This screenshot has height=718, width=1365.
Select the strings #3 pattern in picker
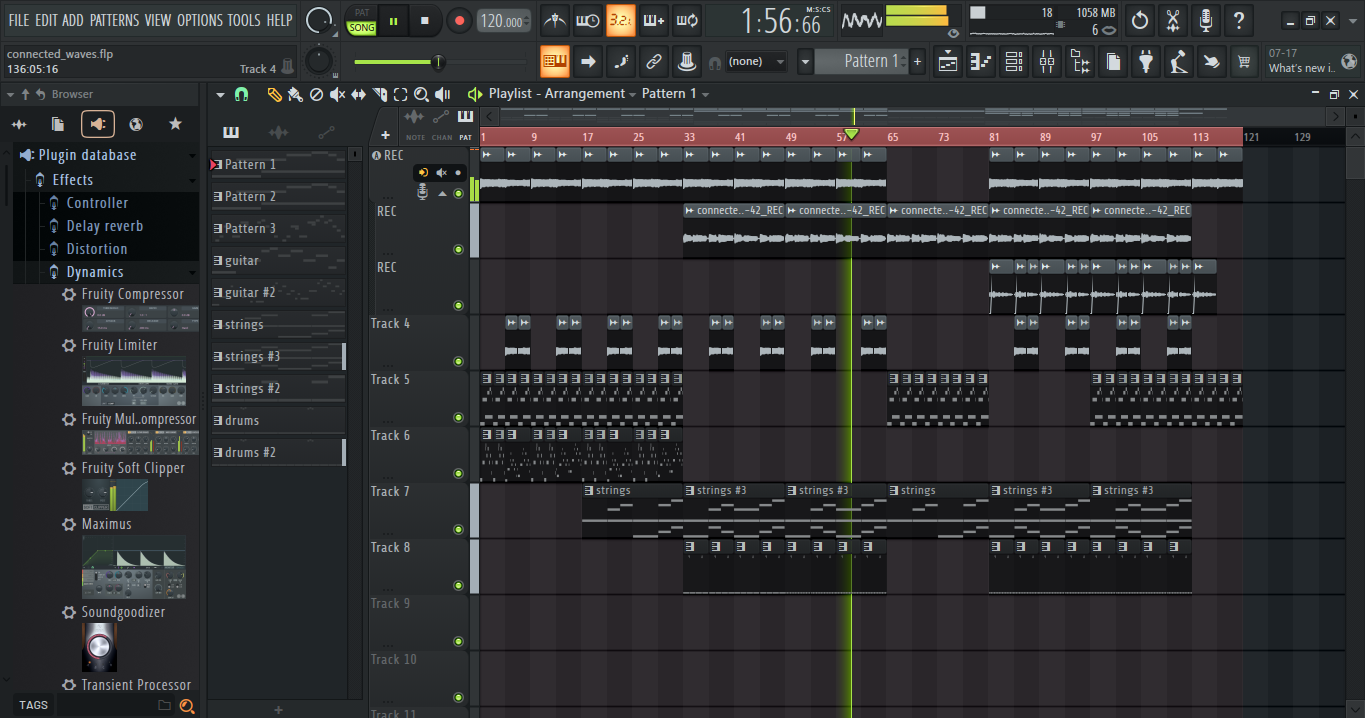tap(278, 357)
